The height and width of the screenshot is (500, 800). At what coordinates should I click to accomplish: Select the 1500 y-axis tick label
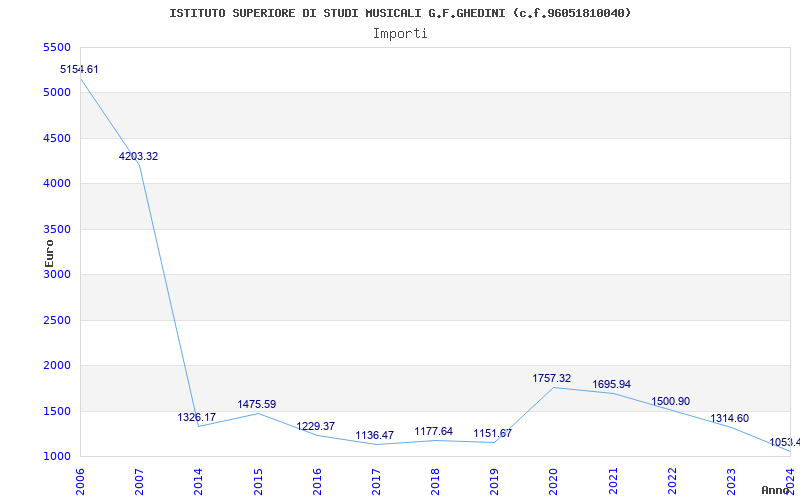tap(57, 411)
